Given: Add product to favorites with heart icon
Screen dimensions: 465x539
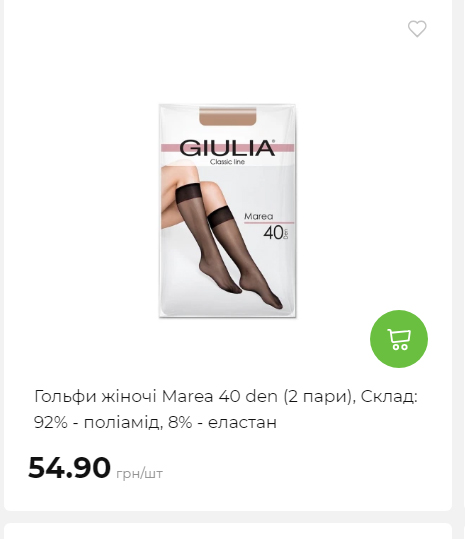Looking at the screenshot, I should coord(417,29).
